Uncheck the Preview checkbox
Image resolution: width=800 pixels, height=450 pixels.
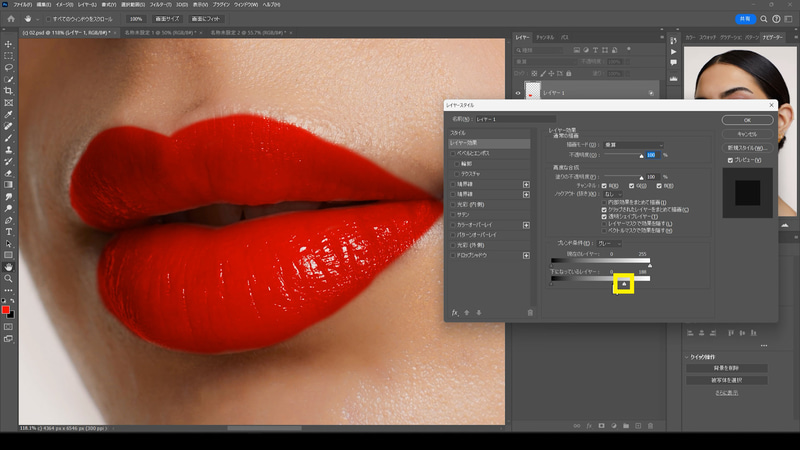pos(730,160)
